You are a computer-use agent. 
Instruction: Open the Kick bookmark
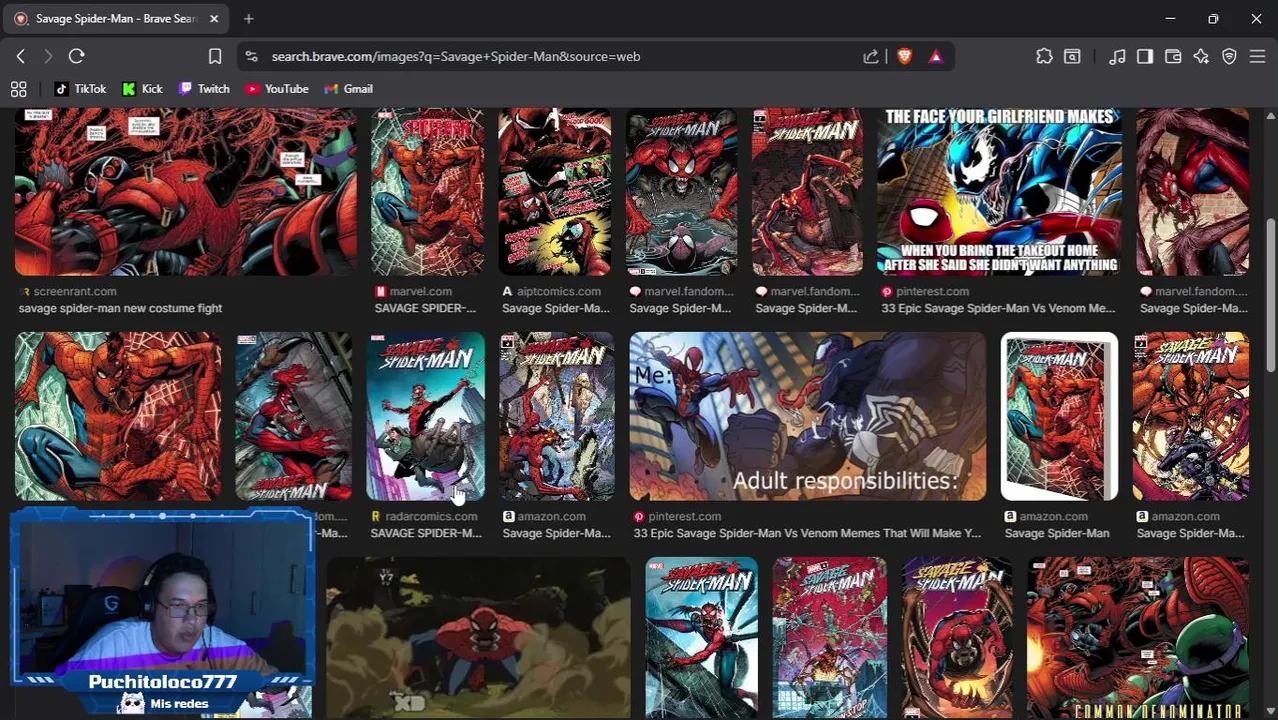(142, 89)
